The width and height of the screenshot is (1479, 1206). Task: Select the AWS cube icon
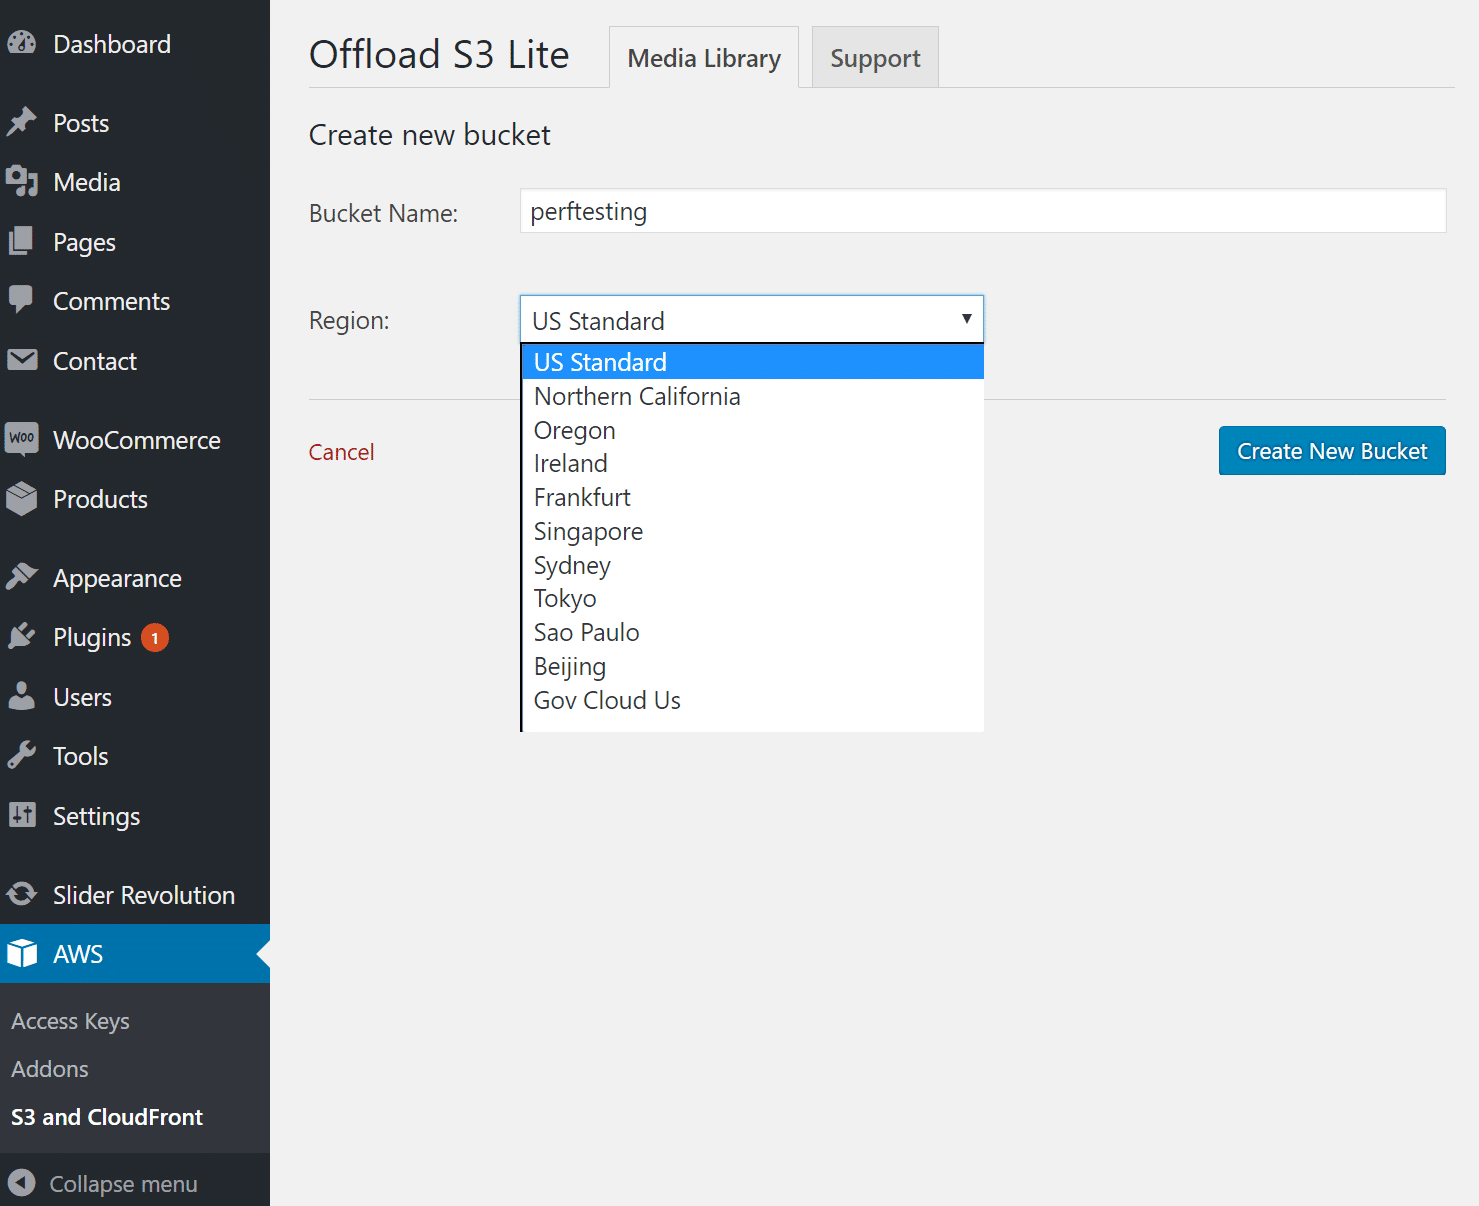pyautogui.click(x=22, y=953)
